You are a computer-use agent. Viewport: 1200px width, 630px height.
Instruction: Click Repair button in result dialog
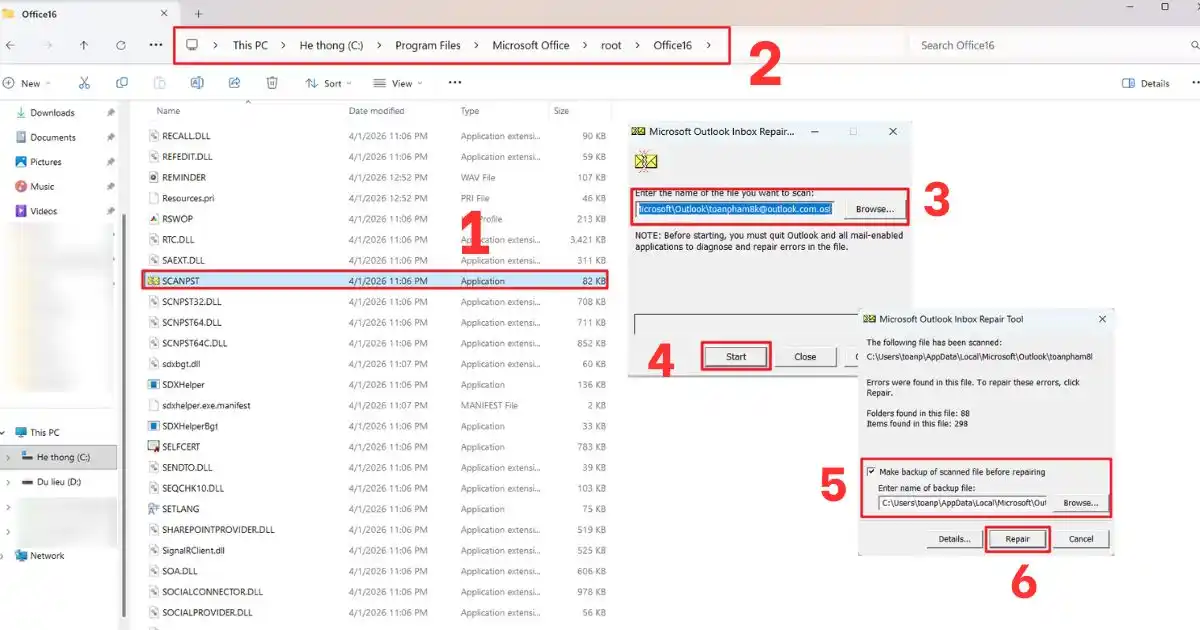pyautogui.click(x=1018, y=538)
